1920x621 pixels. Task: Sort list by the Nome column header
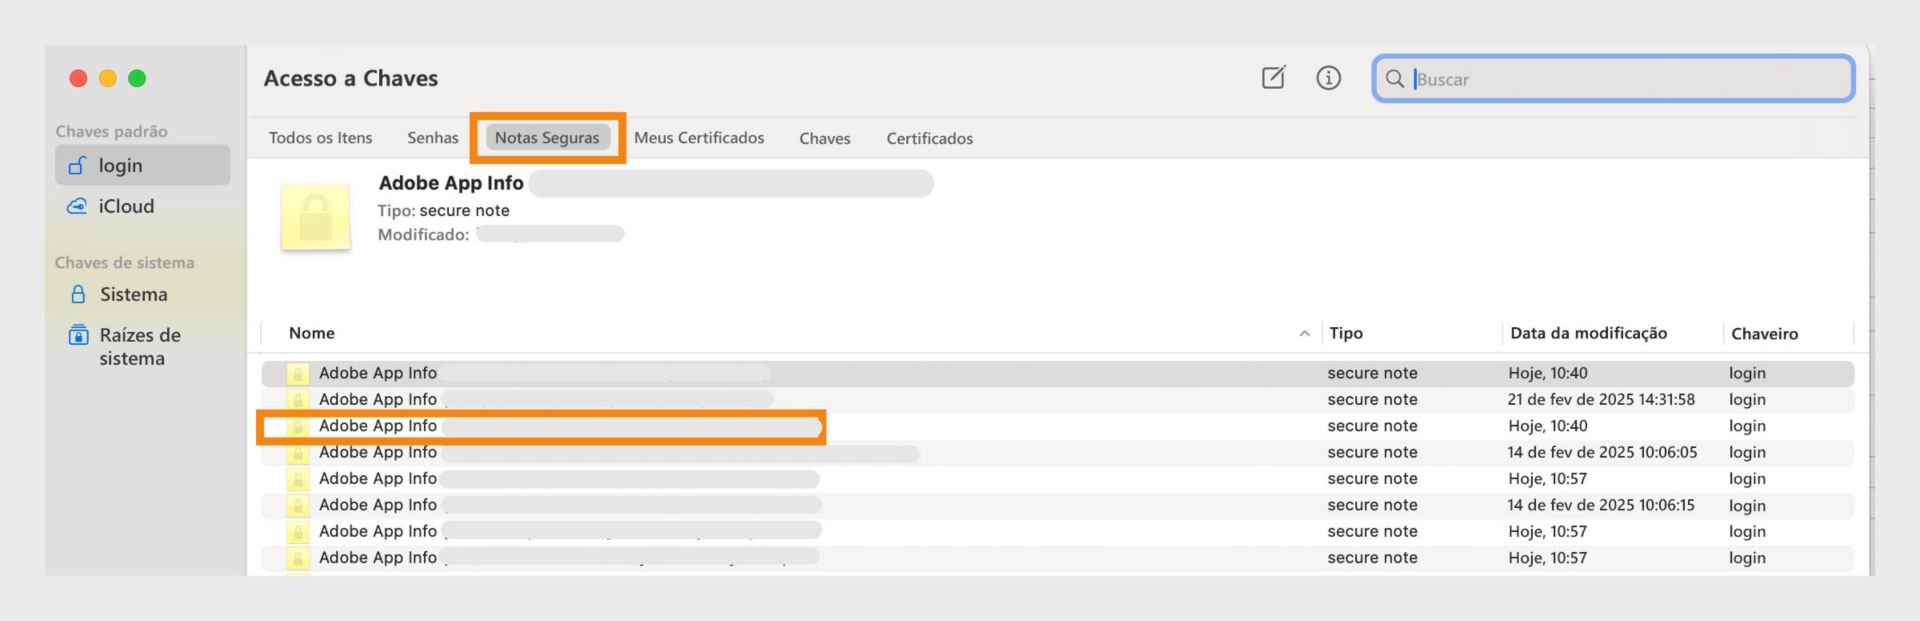(311, 333)
